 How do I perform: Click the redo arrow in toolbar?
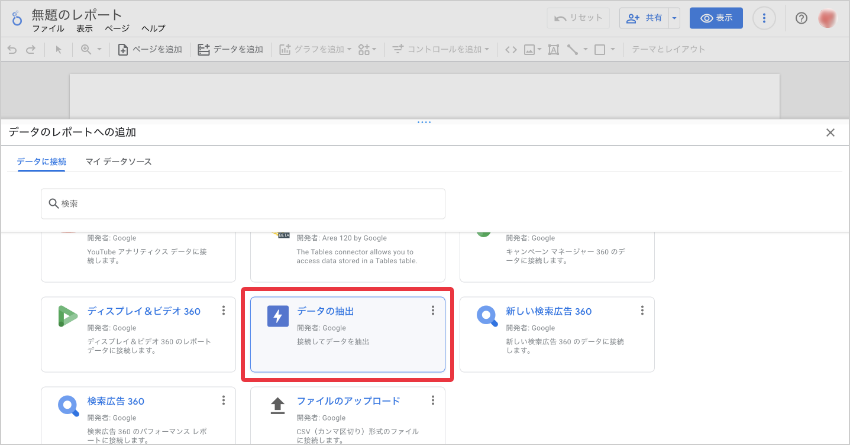pyautogui.click(x=31, y=49)
